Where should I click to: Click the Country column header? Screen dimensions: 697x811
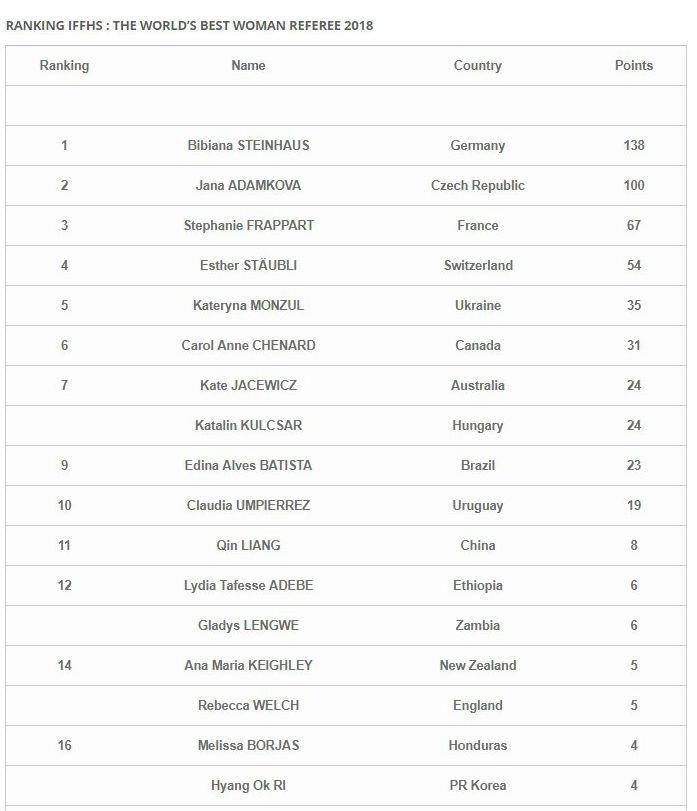coord(477,66)
